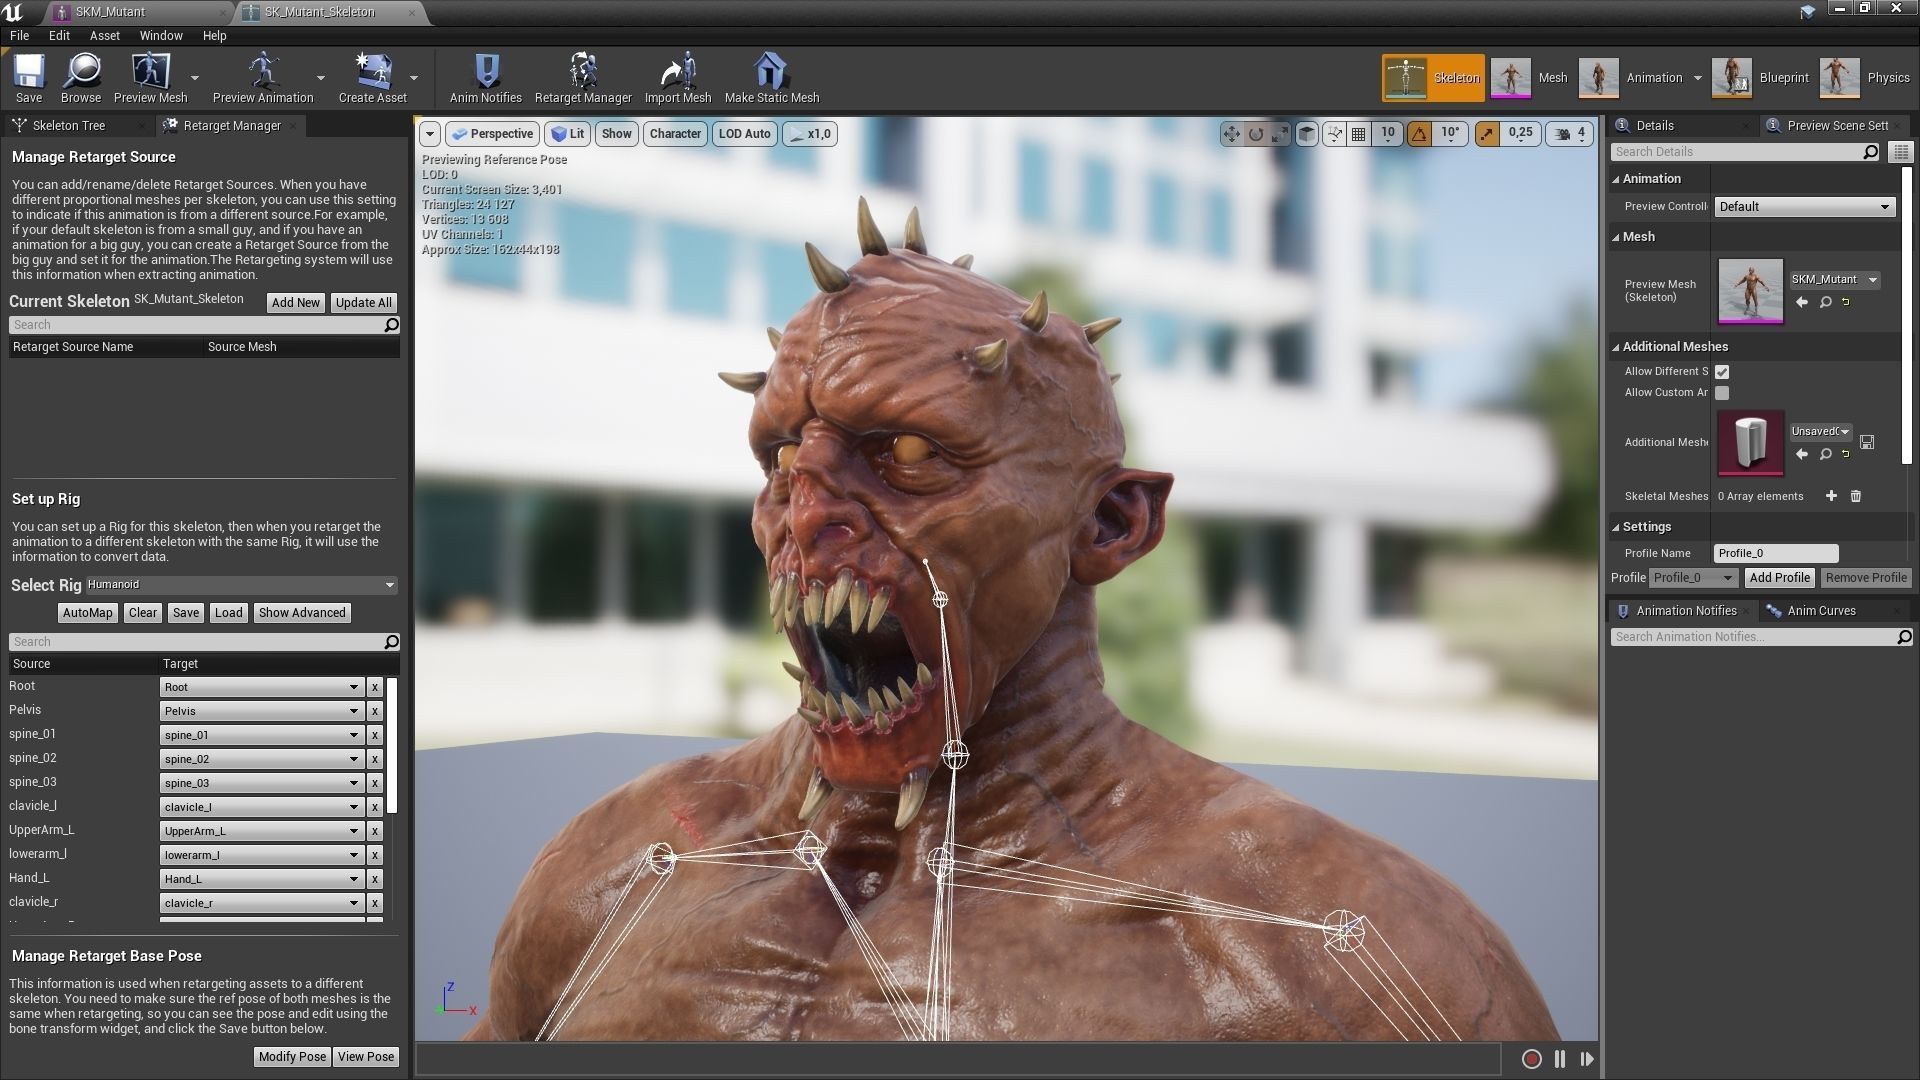Use selected asset arrow for Preview Mesh
The width and height of the screenshot is (1920, 1080).
click(x=1802, y=302)
